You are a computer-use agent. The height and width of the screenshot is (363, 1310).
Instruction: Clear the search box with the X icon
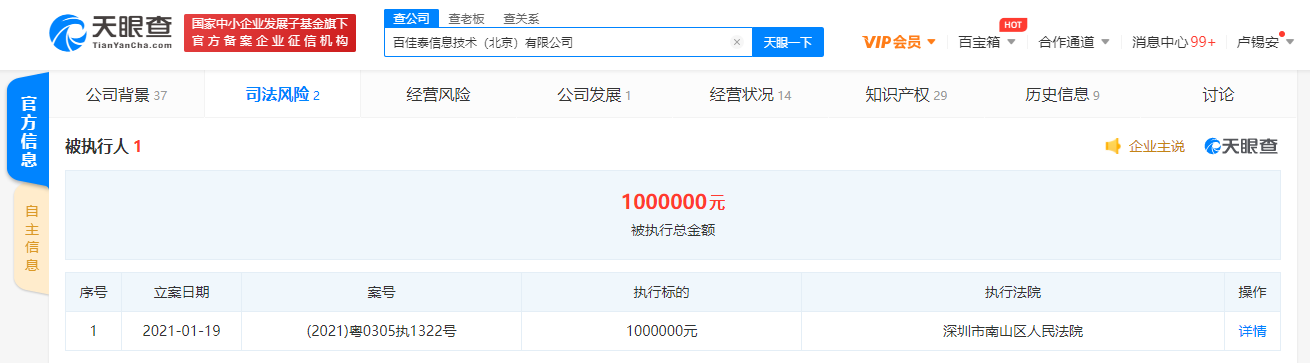737,42
